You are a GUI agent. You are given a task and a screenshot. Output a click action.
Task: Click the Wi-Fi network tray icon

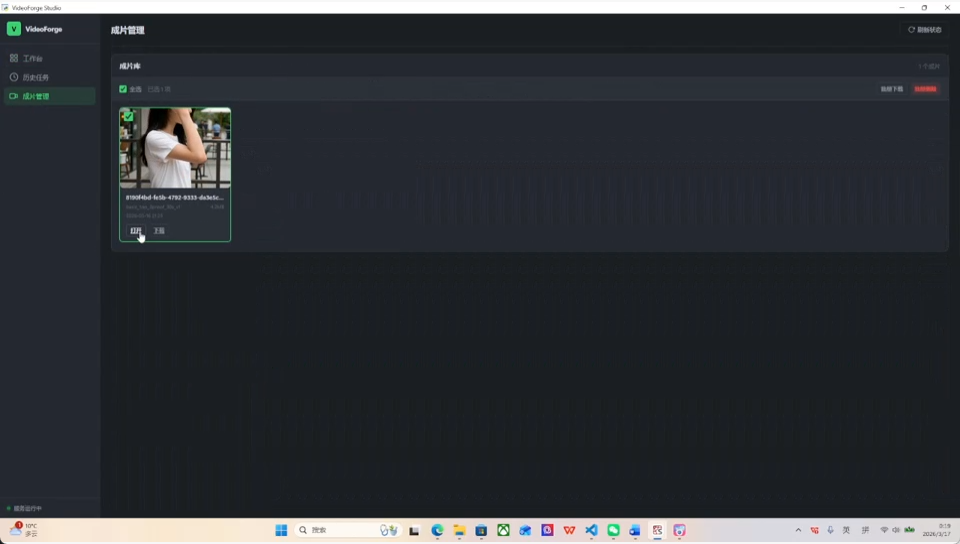pos(884,530)
